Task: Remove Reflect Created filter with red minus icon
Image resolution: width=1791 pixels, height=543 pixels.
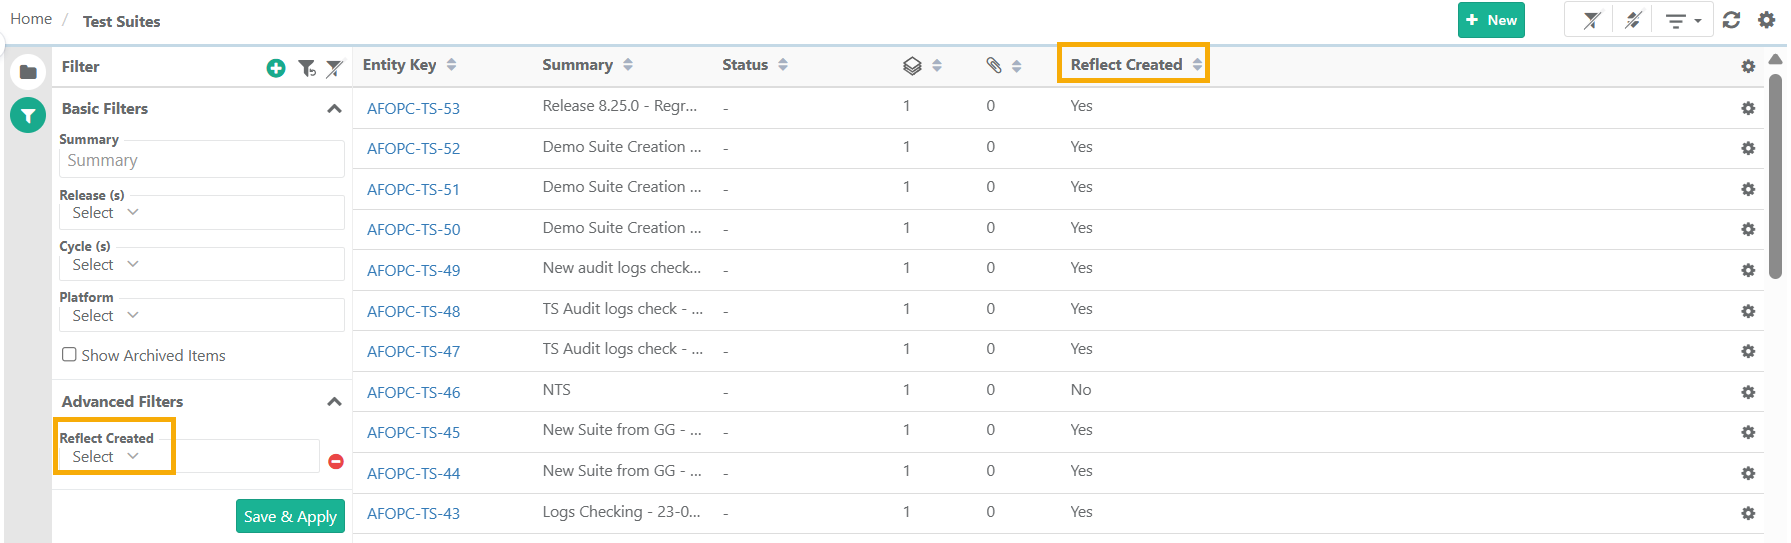Action: point(336,461)
